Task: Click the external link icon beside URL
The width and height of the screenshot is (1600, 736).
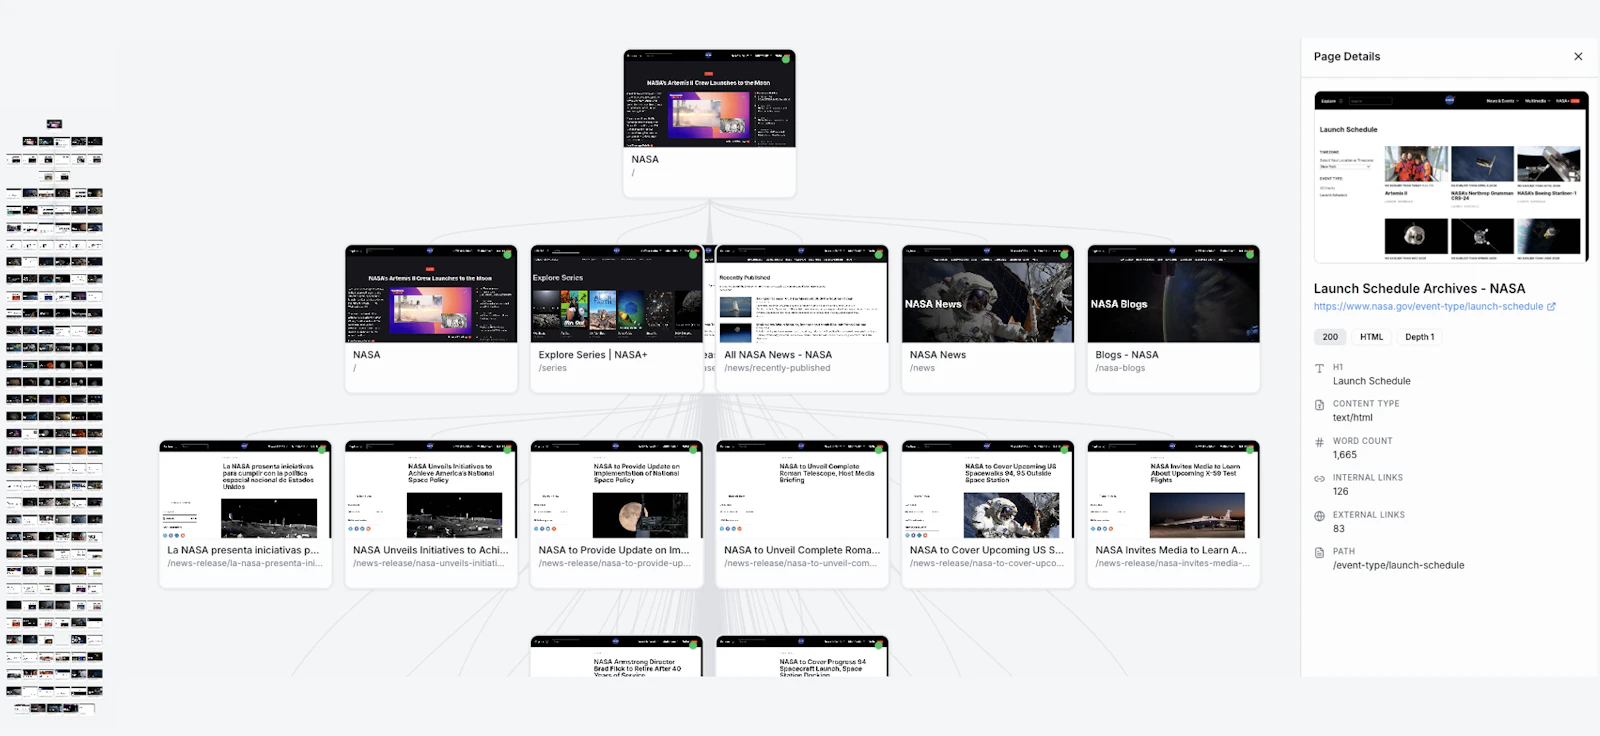Action: click(1551, 307)
